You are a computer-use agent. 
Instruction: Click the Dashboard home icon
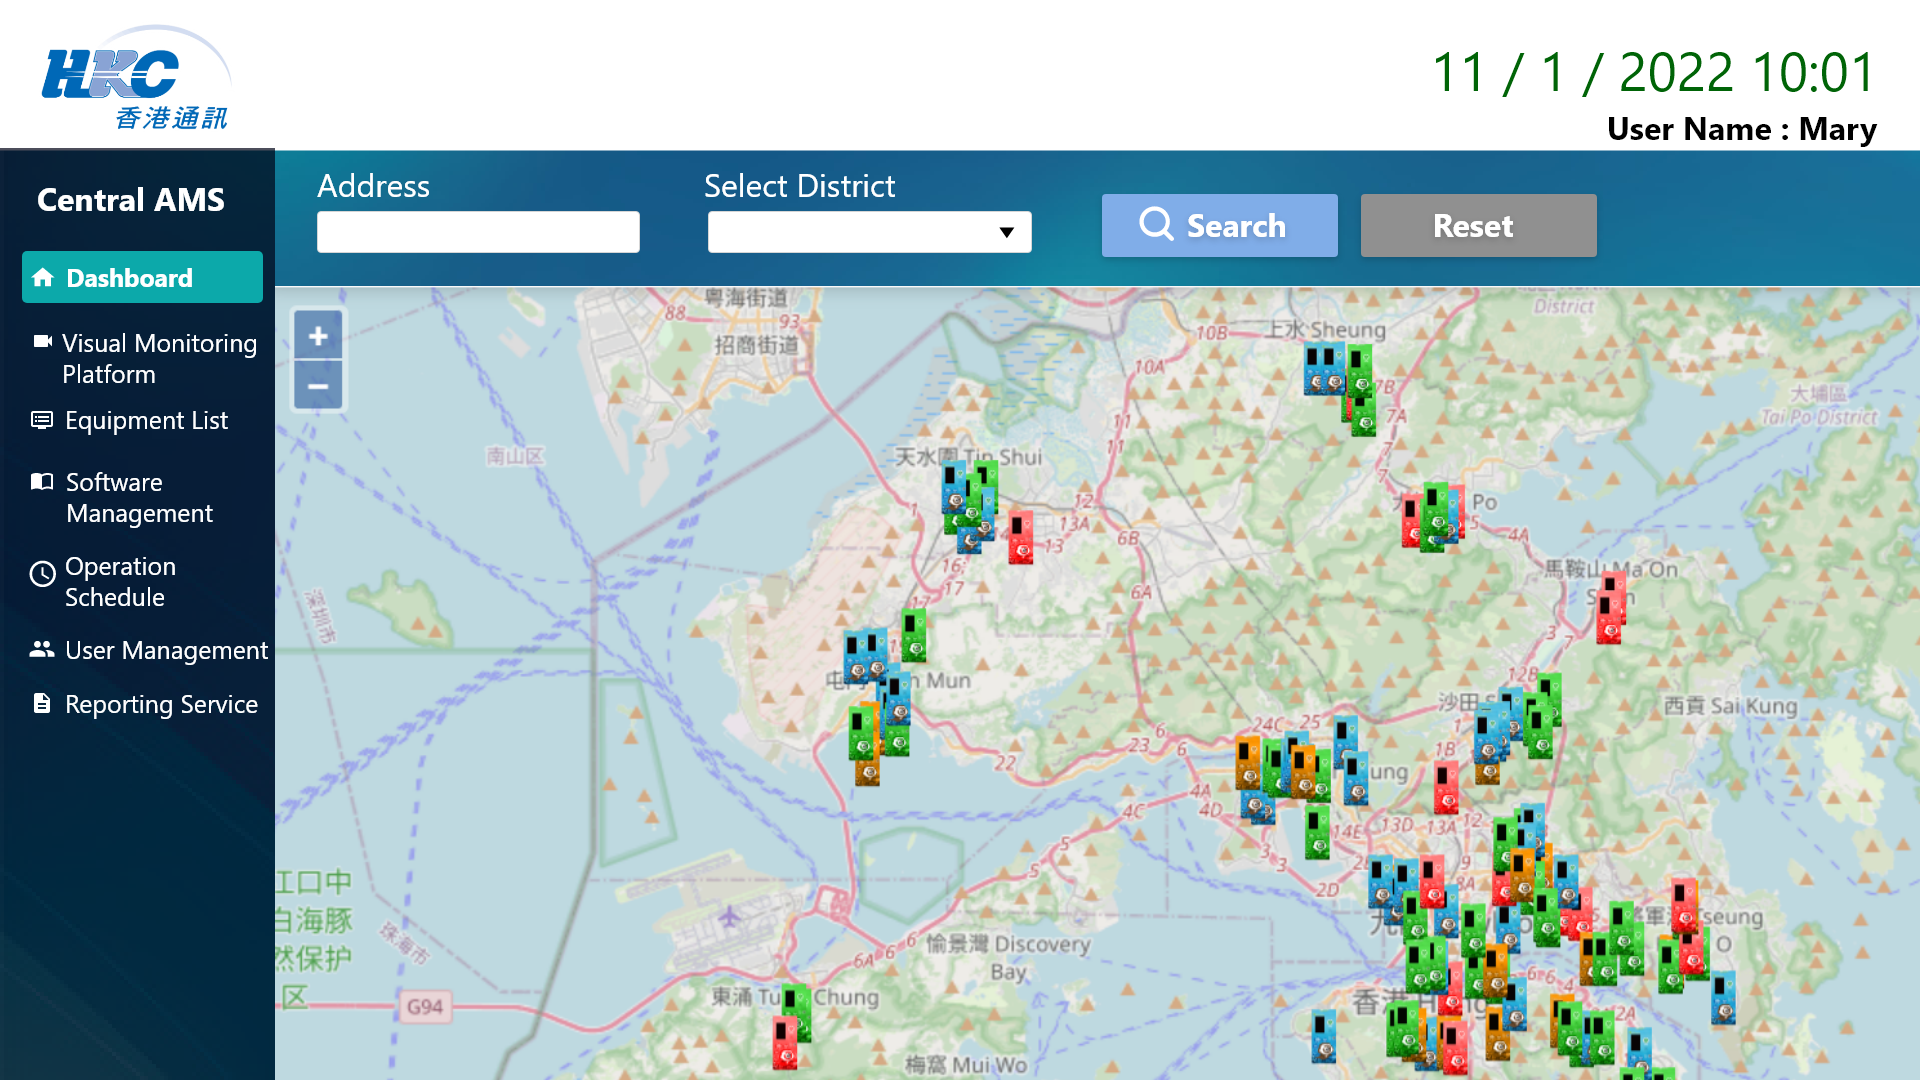[44, 277]
